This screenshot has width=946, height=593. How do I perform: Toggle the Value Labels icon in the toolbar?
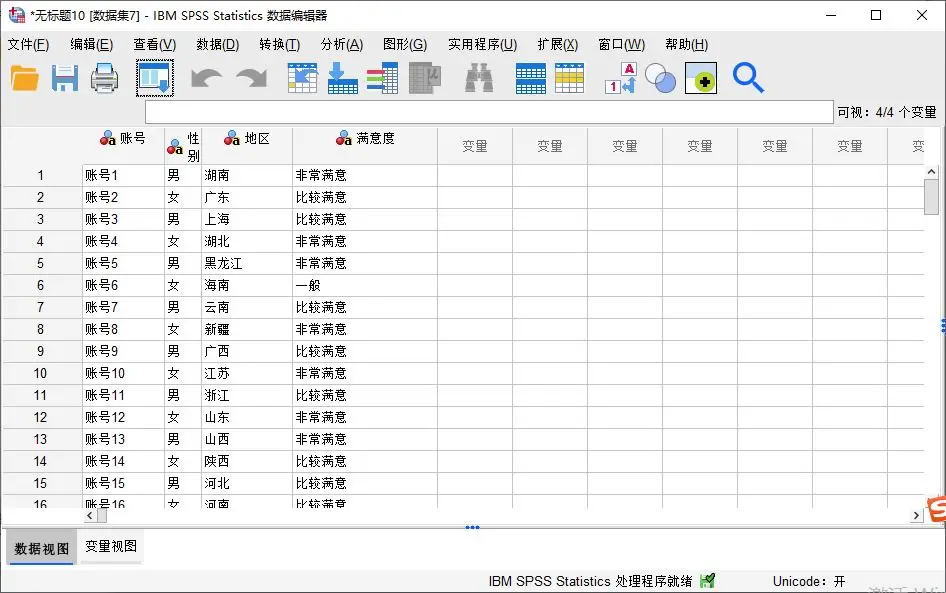[x=620, y=78]
